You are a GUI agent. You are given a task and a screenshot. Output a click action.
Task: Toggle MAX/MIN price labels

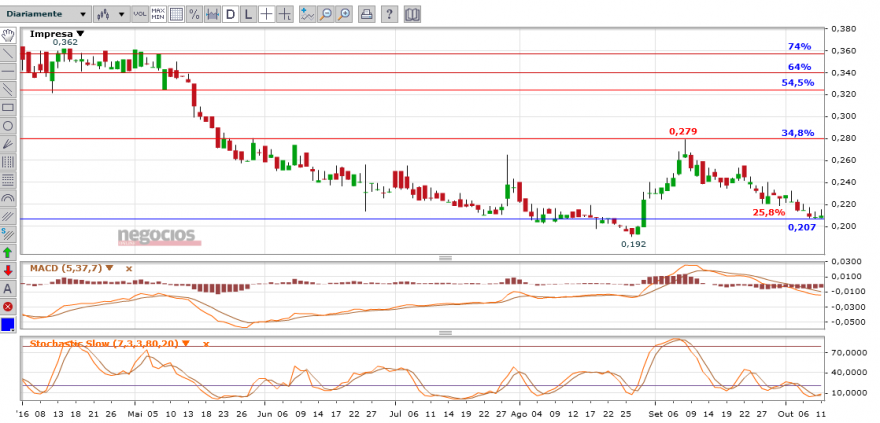point(157,15)
